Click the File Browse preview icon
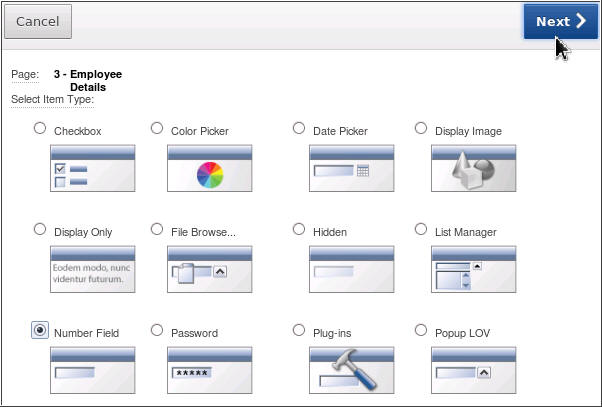Image resolution: width=602 pixels, height=407 pixels. pyautogui.click(x=209, y=269)
